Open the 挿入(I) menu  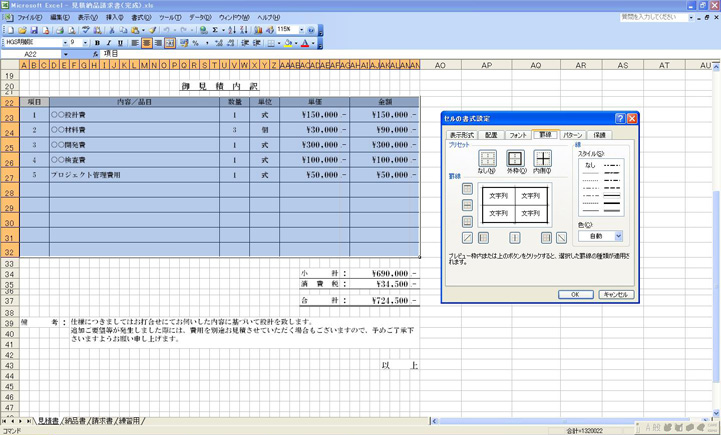114,17
